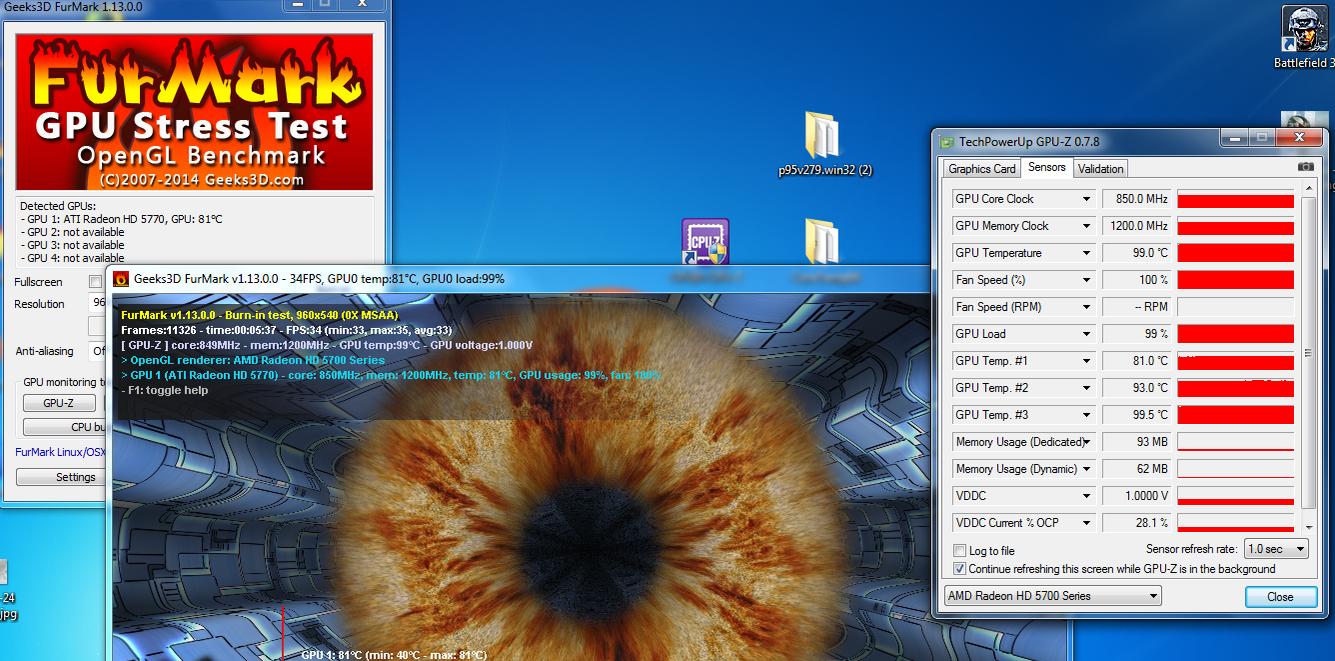Expand the GPU Temp. #2 dropdown
Viewport: 1335px width, 661px height.
(x=1086, y=388)
